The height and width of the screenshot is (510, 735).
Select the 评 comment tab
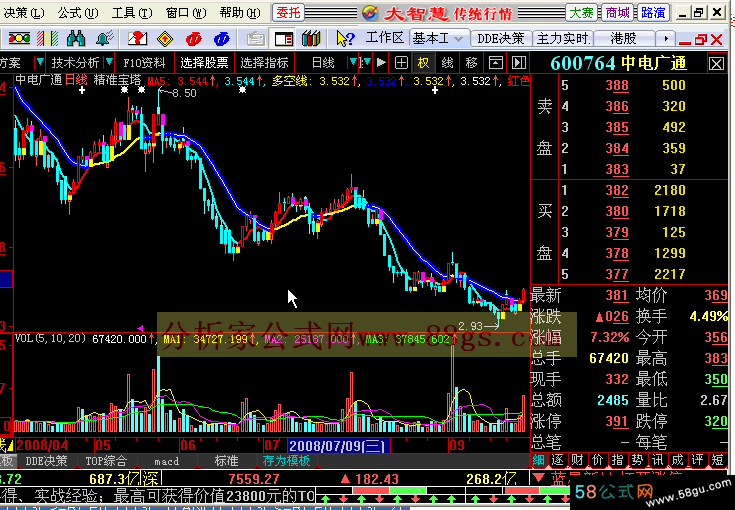pos(698,460)
